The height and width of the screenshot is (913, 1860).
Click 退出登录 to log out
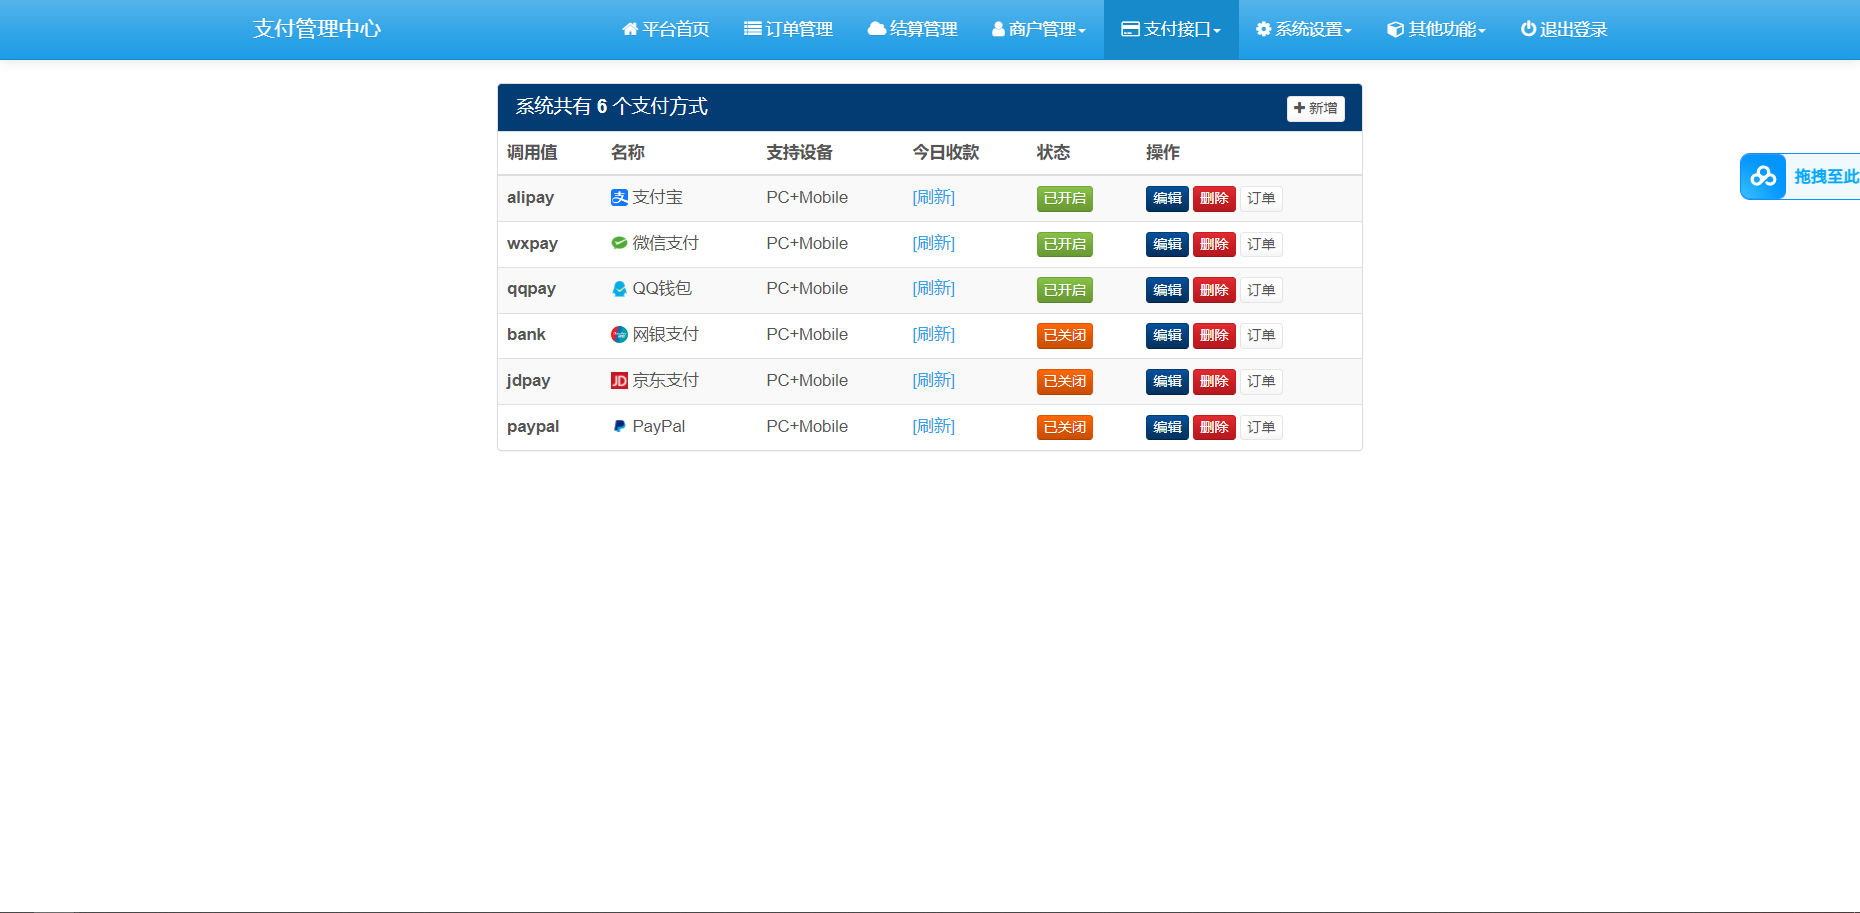(x=1564, y=30)
